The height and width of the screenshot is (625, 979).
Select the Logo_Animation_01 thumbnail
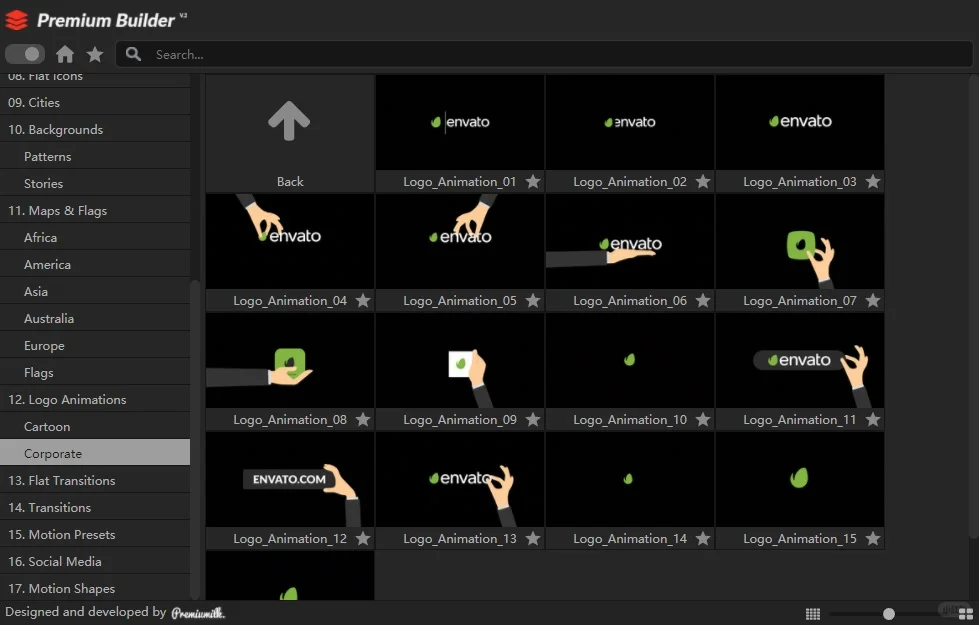[x=460, y=122]
